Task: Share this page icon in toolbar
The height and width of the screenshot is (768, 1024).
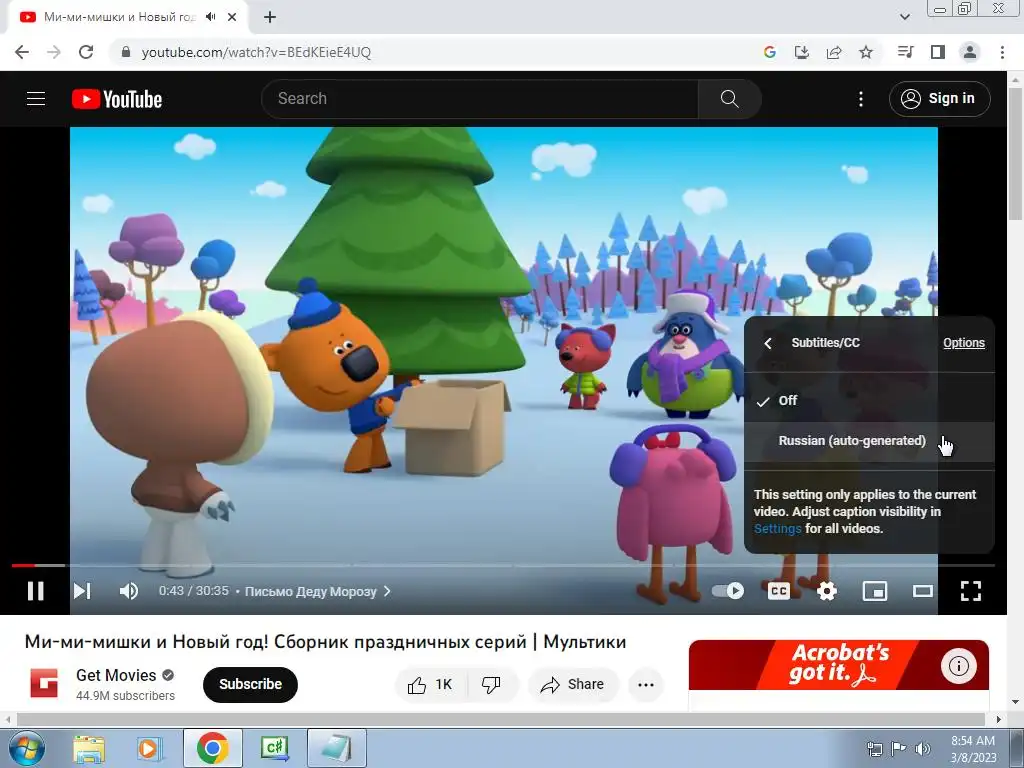Action: (834, 52)
